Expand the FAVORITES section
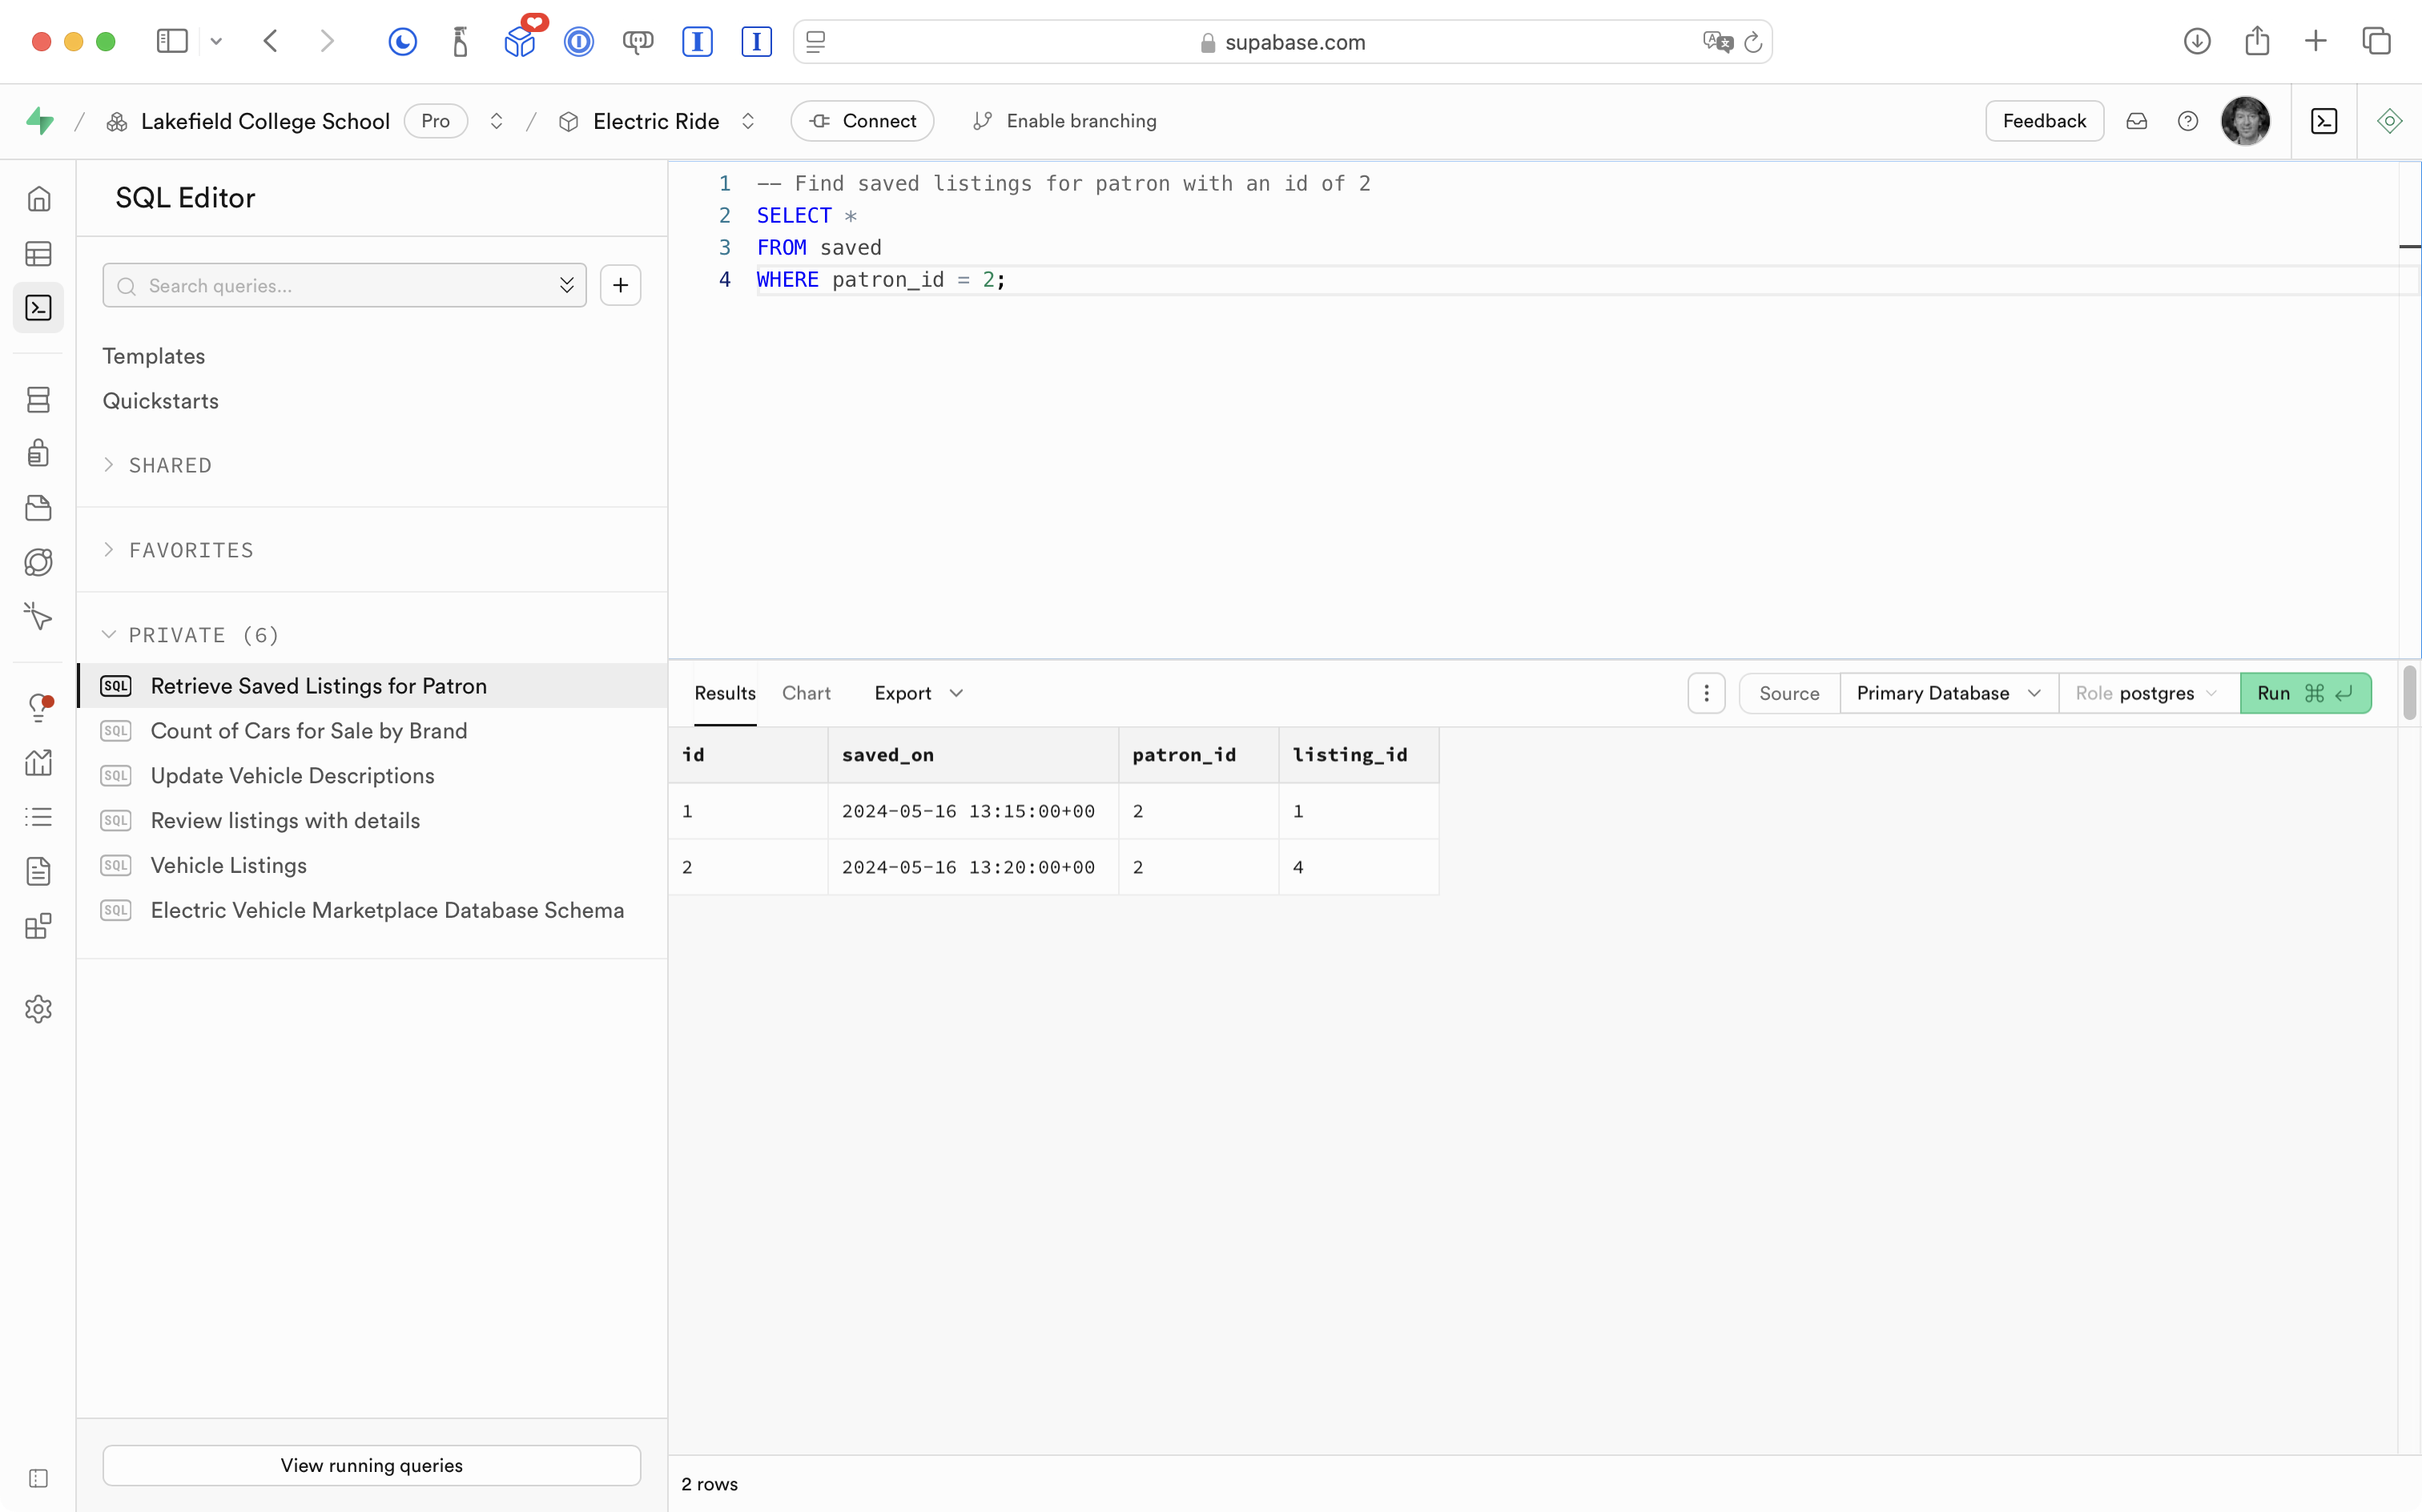The image size is (2422, 1512). [190, 550]
